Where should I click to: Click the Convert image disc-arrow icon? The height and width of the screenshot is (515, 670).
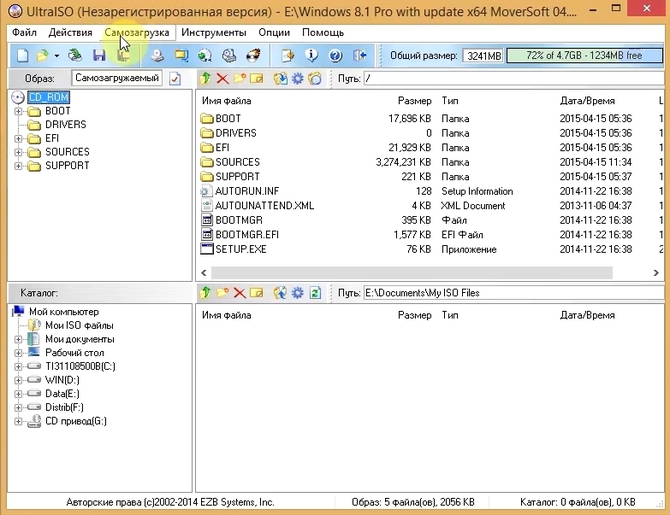[205, 56]
